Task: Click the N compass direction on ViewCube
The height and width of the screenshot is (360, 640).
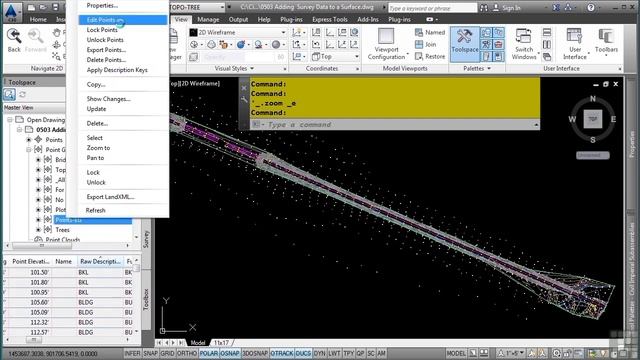Action: point(593,99)
